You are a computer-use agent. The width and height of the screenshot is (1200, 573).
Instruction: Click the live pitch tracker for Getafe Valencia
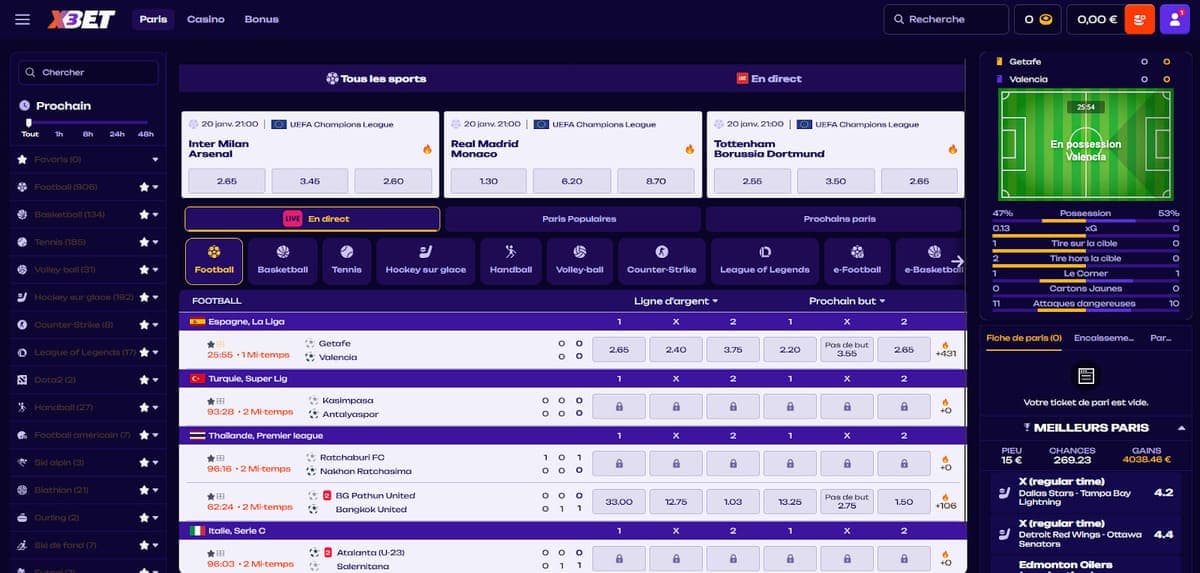click(x=1085, y=145)
